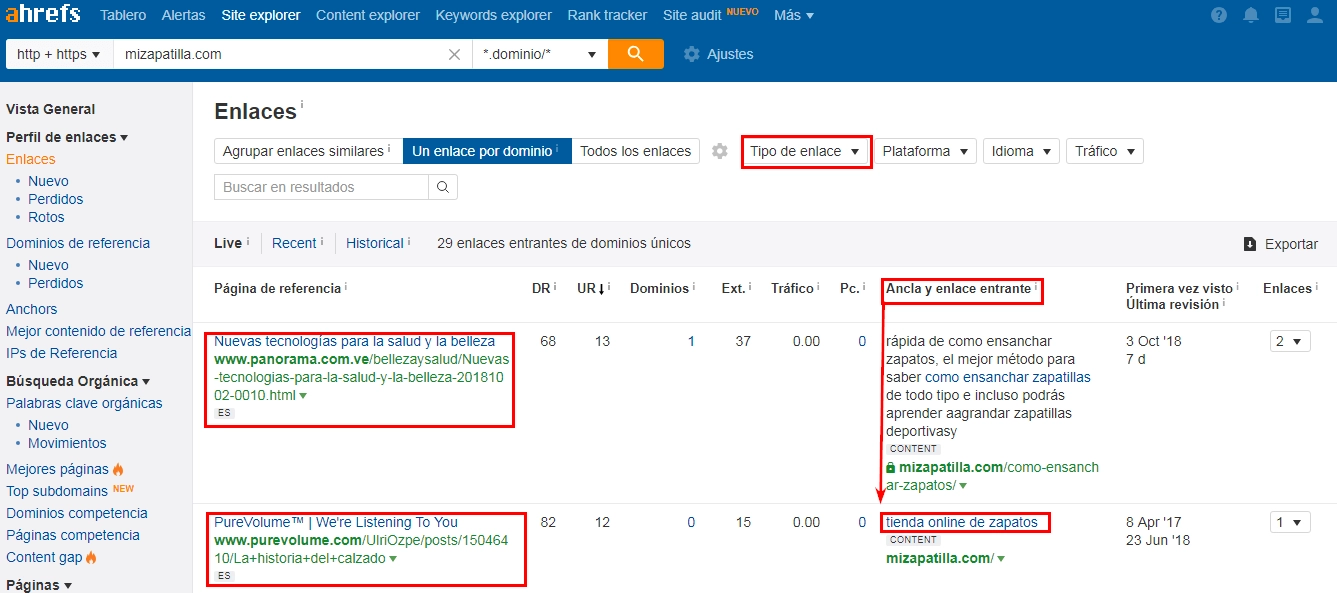Switch to the Recent tab
Viewport: 1337px width, 593px height.
[294, 243]
